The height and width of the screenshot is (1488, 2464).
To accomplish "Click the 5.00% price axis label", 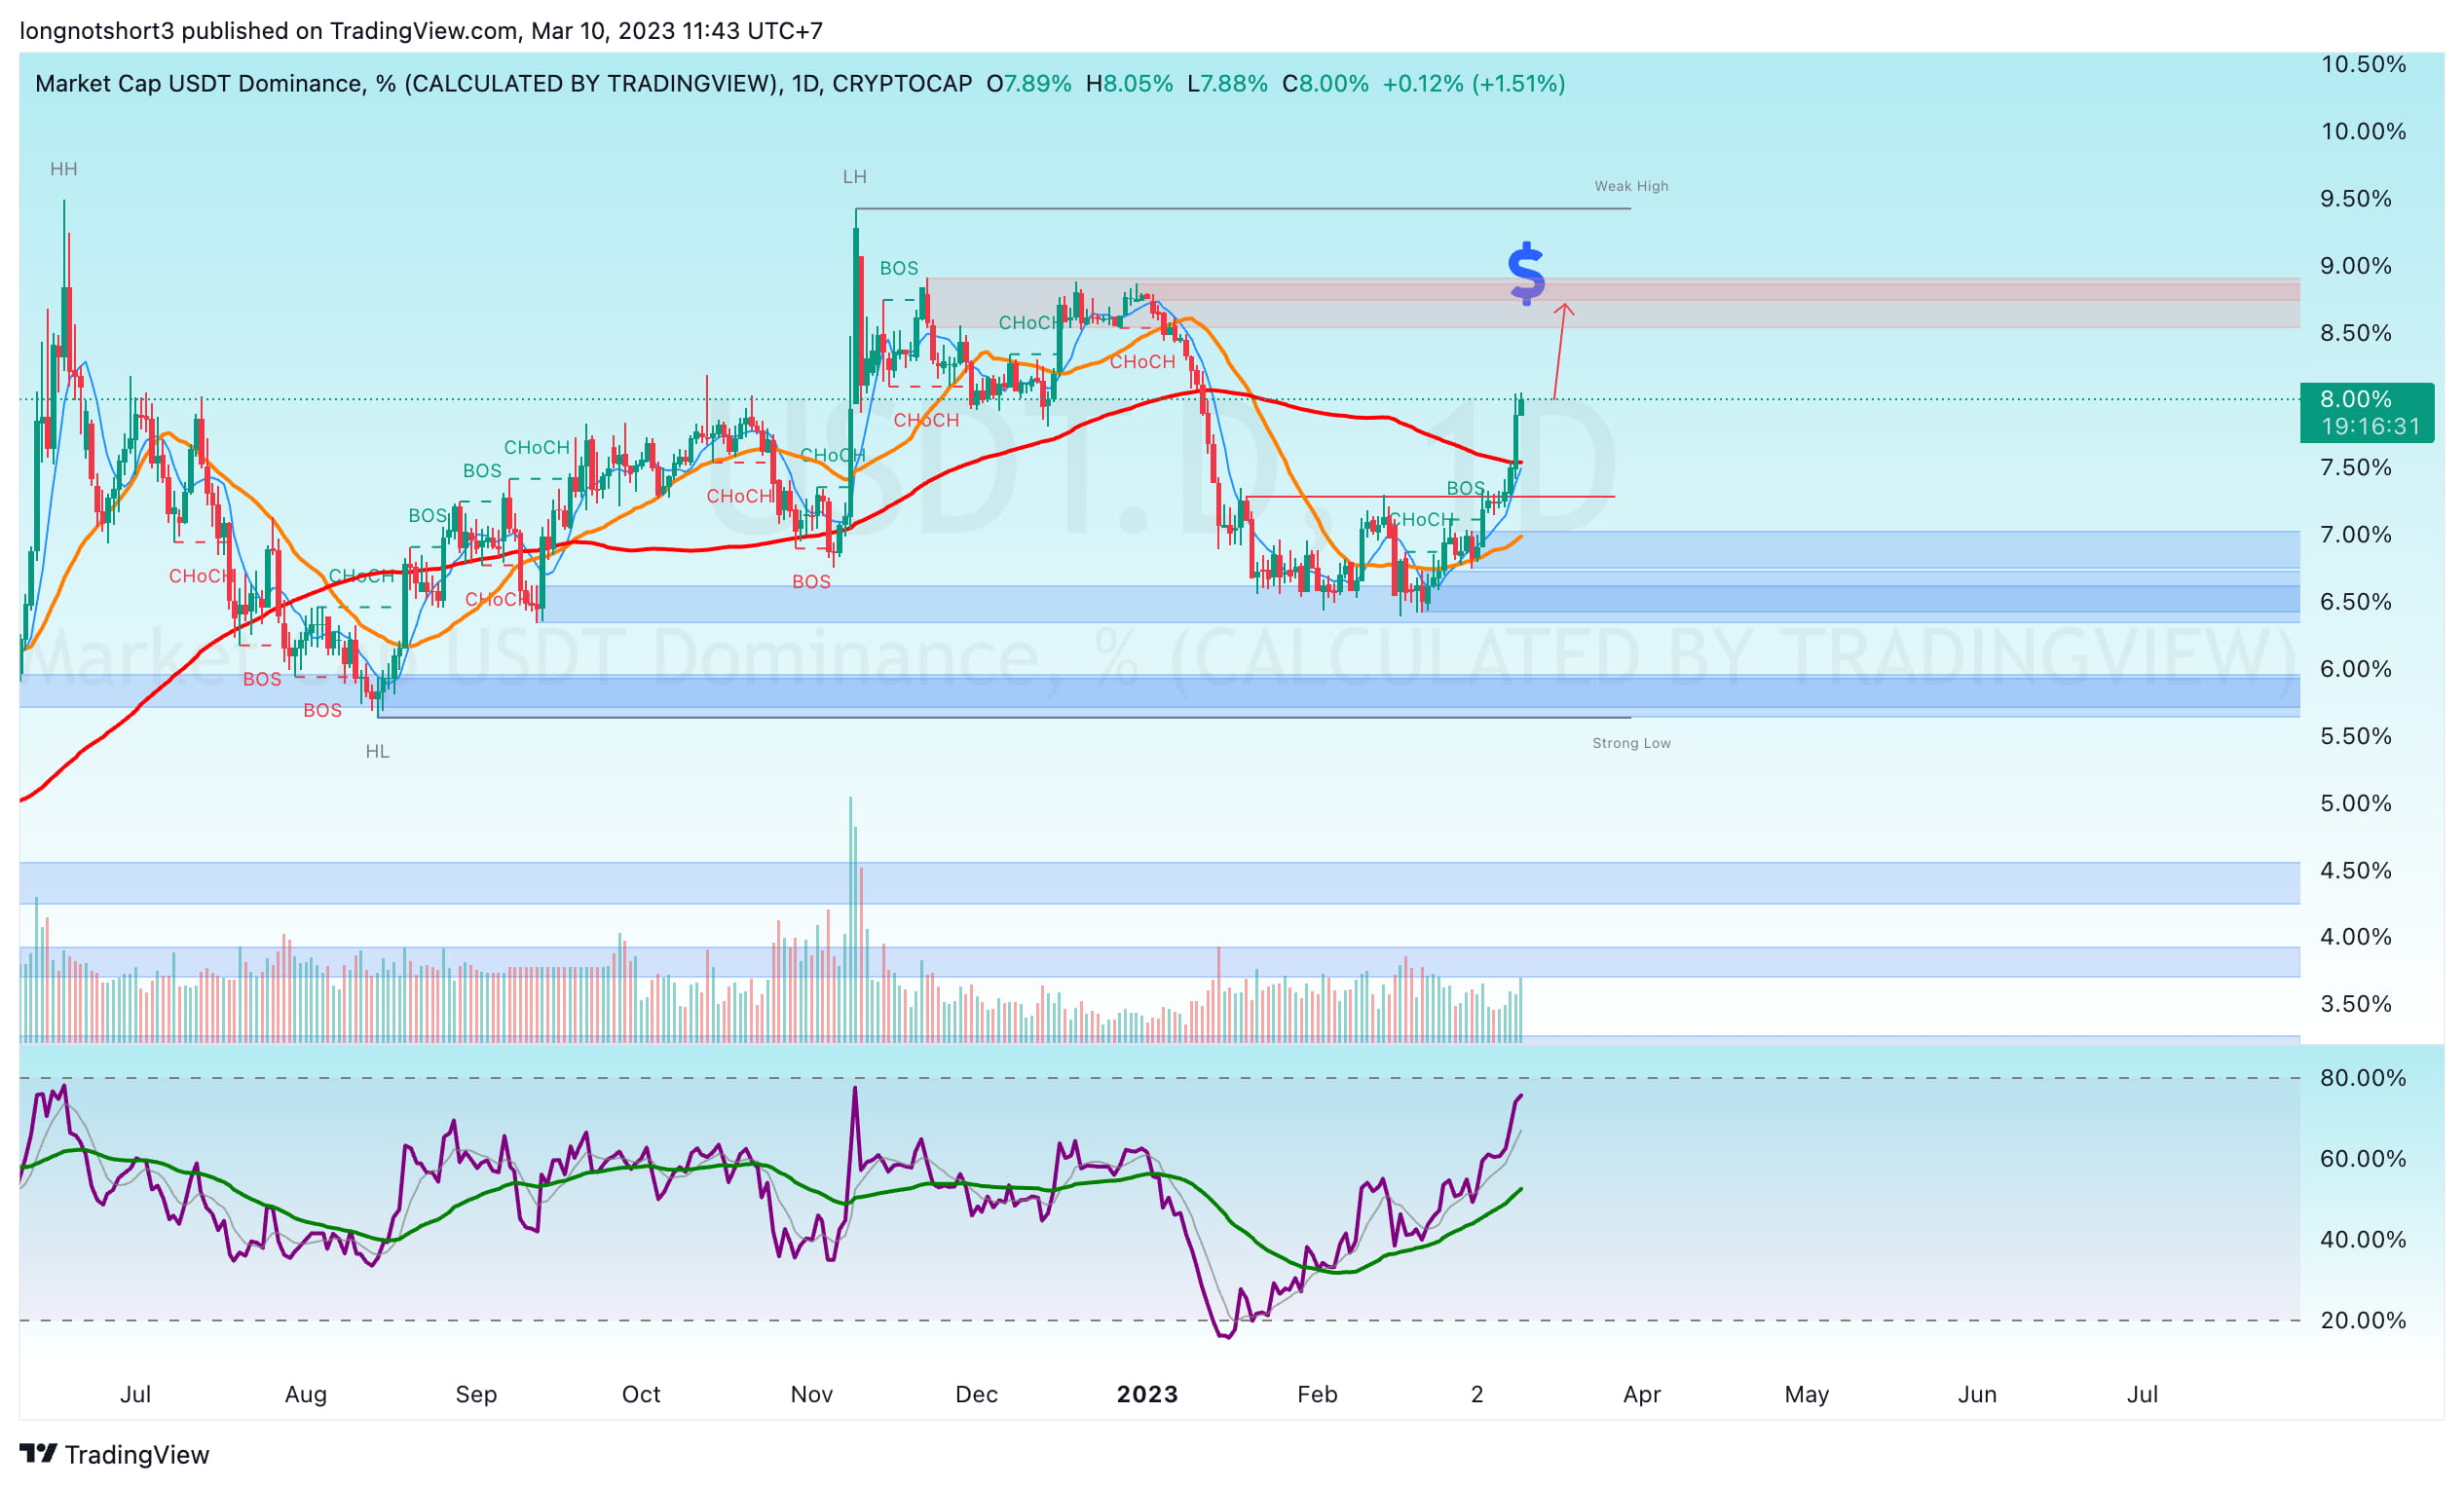I will click(x=2356, y=803).
